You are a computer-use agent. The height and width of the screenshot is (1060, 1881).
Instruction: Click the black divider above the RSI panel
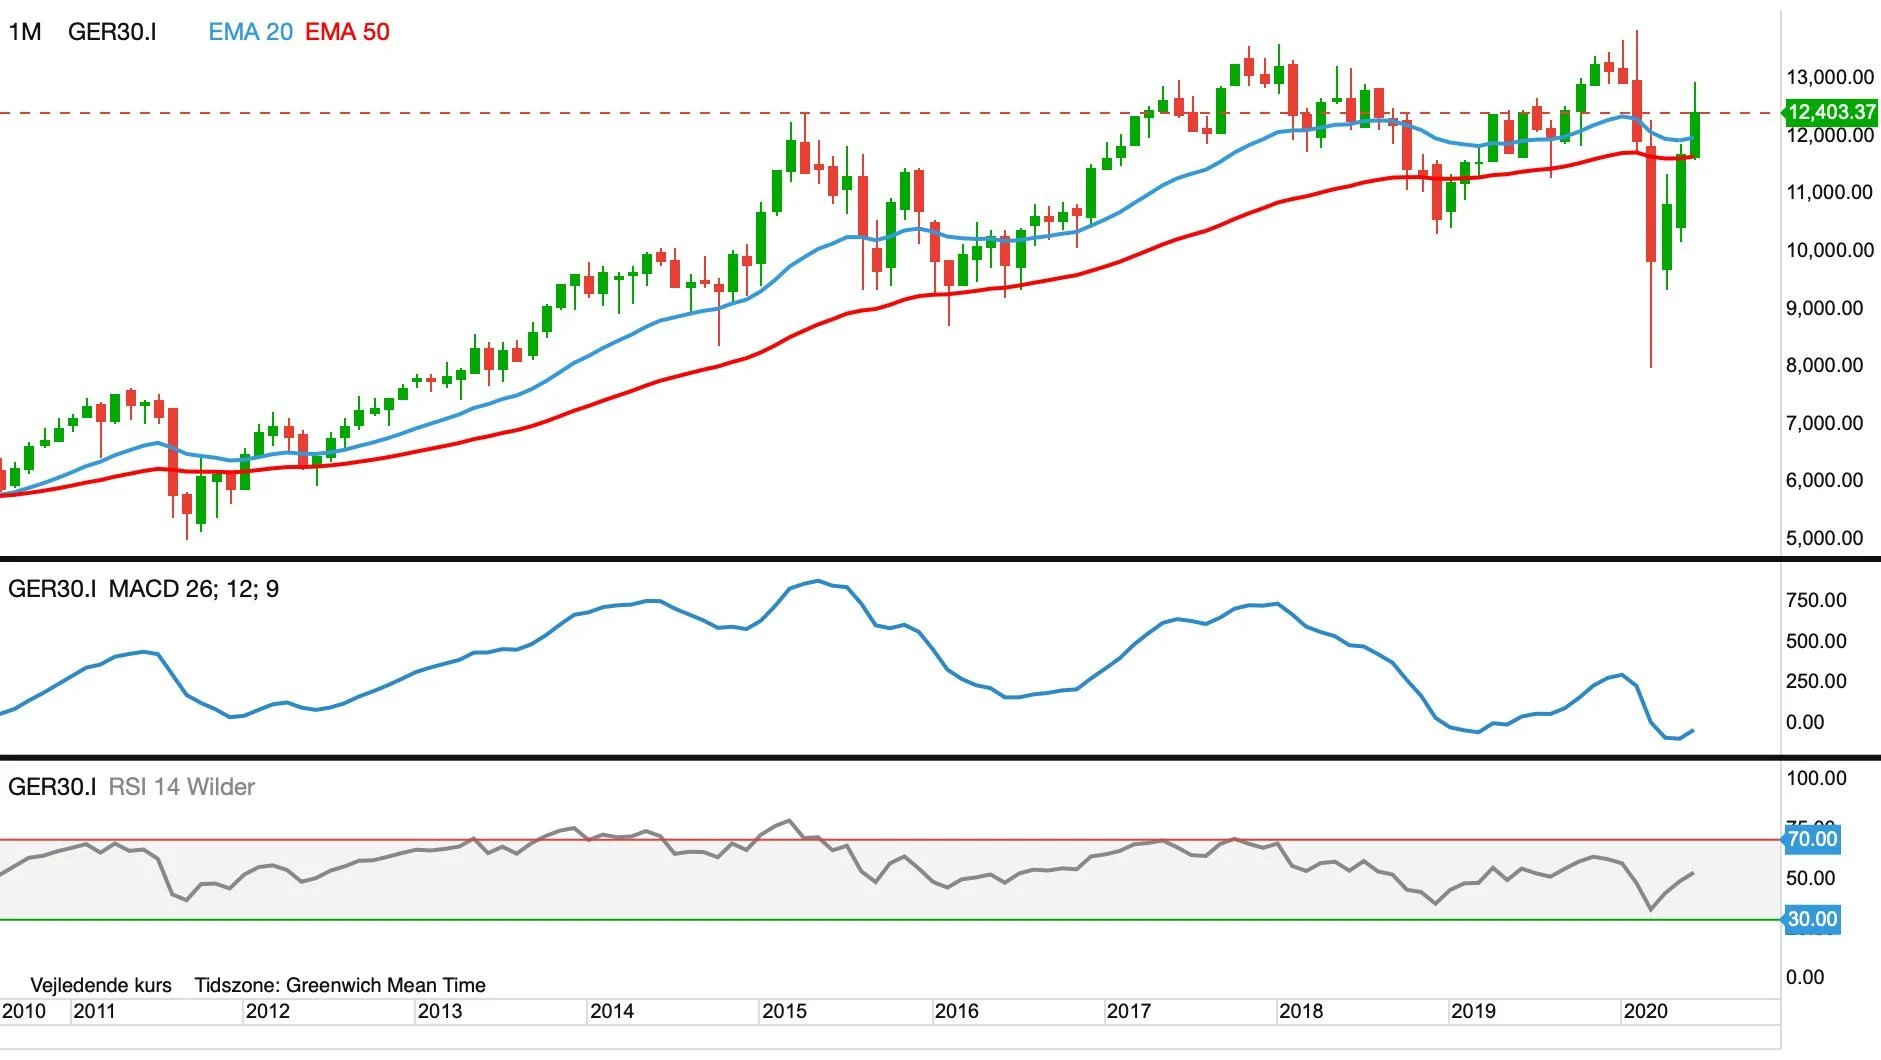point(940,758)
